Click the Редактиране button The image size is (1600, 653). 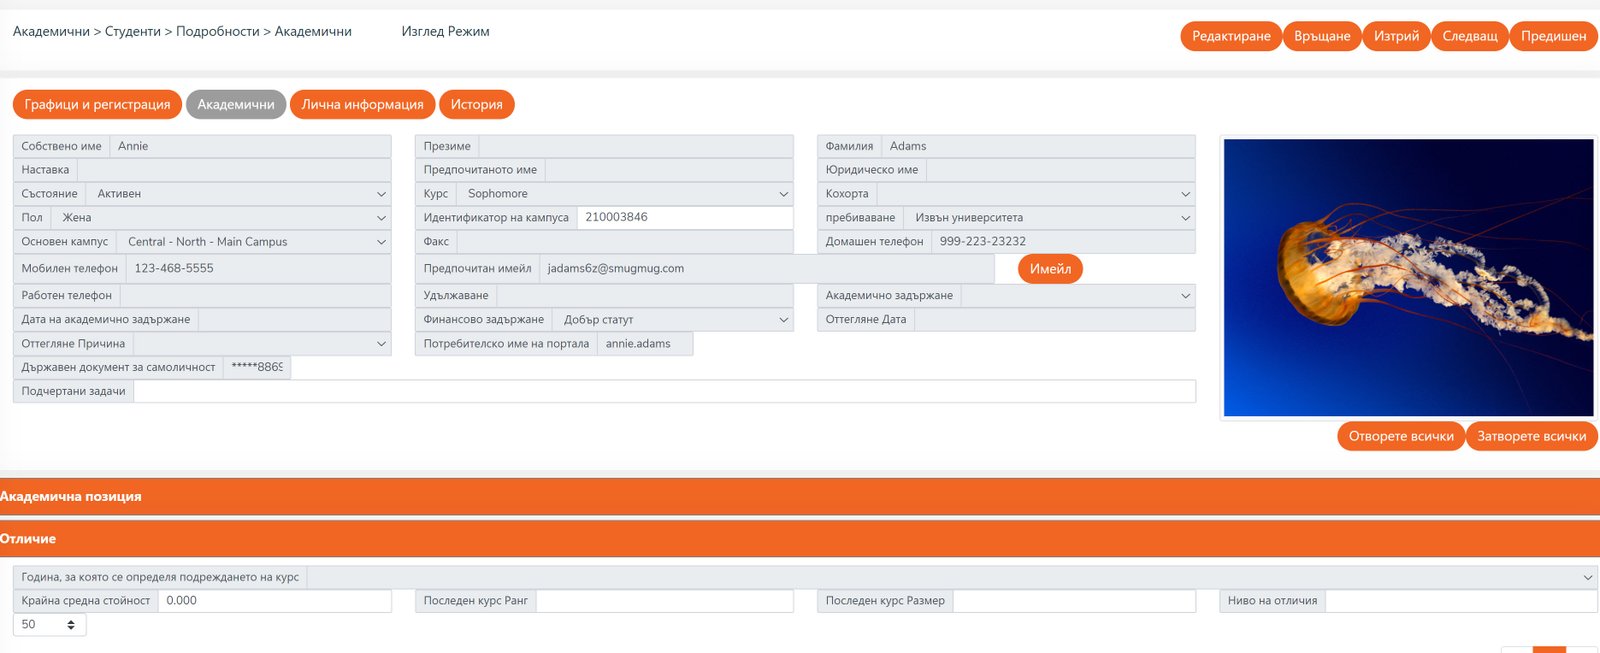(x=1230, y=36)
